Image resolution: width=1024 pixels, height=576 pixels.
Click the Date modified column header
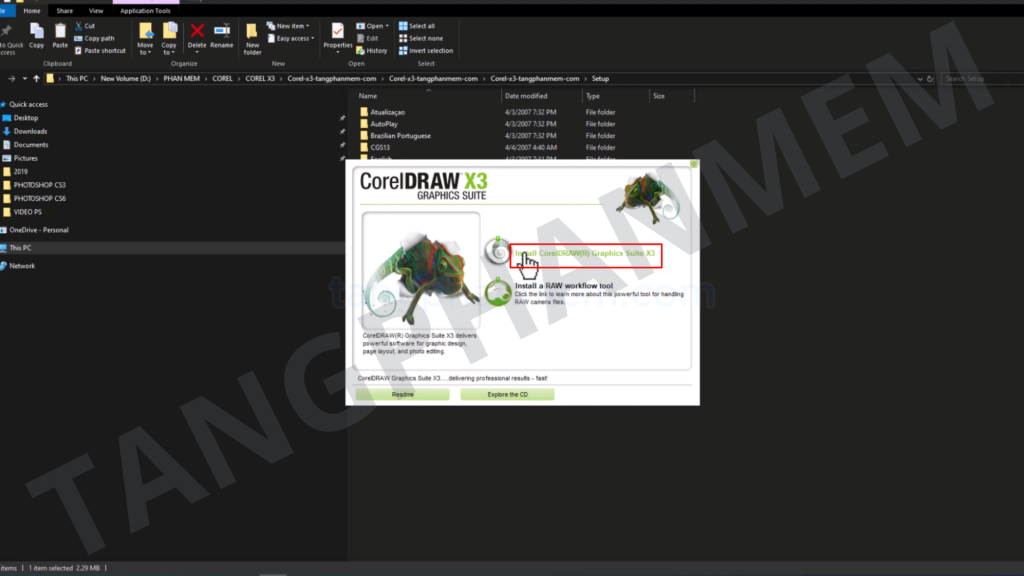(x=526, y=96)
